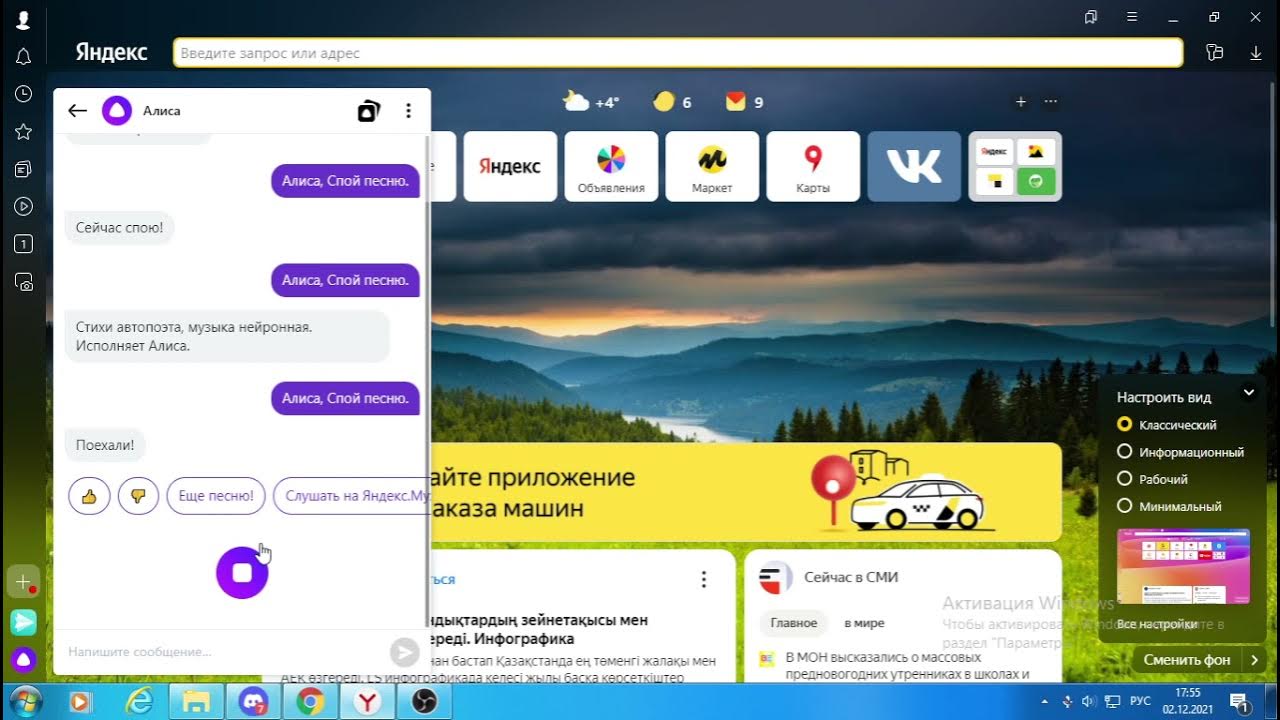
Task: Open tableau more options ellipsis
Action: point(1050,101)
